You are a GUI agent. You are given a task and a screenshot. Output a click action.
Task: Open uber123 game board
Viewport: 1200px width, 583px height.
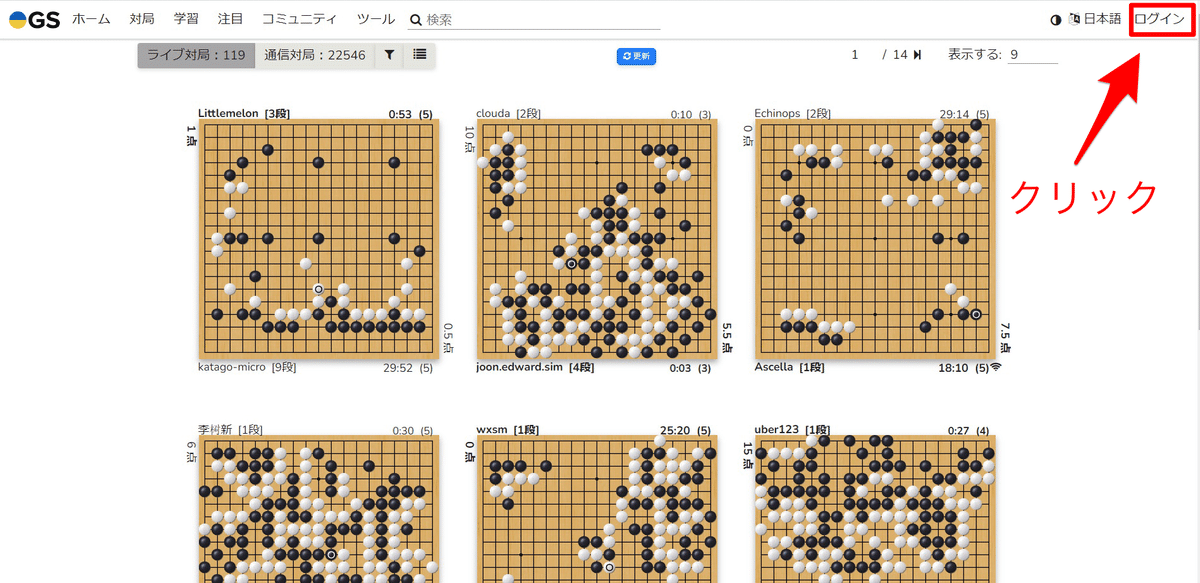point(875,509)
